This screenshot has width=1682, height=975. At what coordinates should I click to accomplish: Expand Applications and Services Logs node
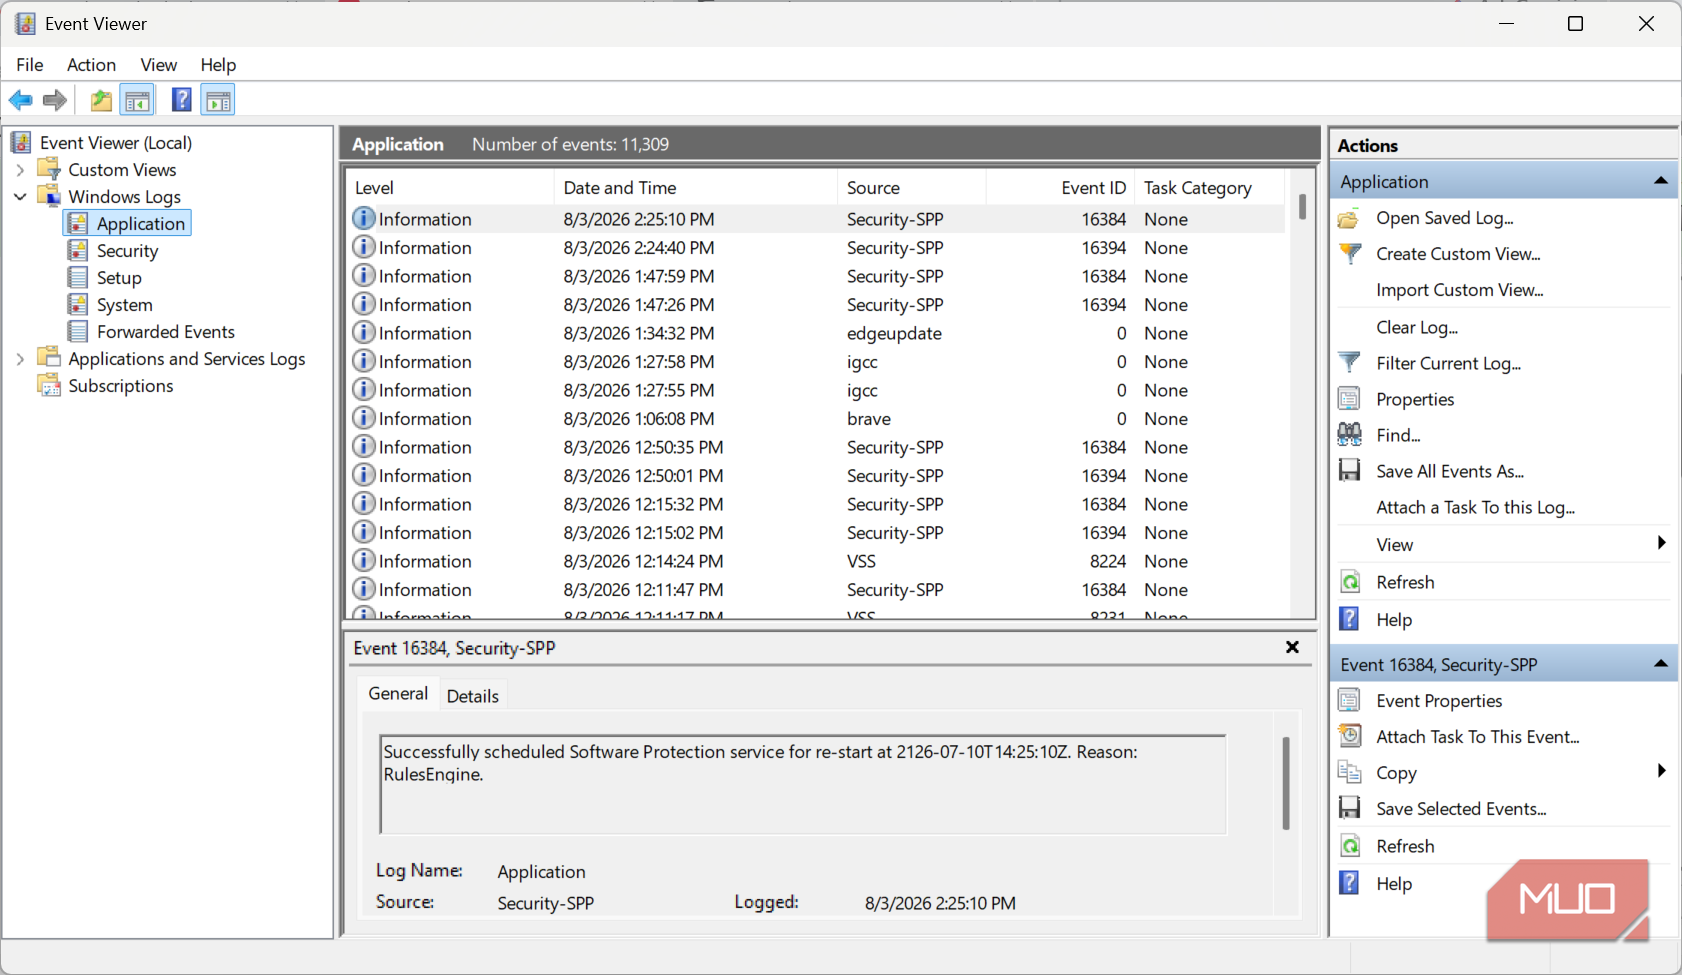20,359
